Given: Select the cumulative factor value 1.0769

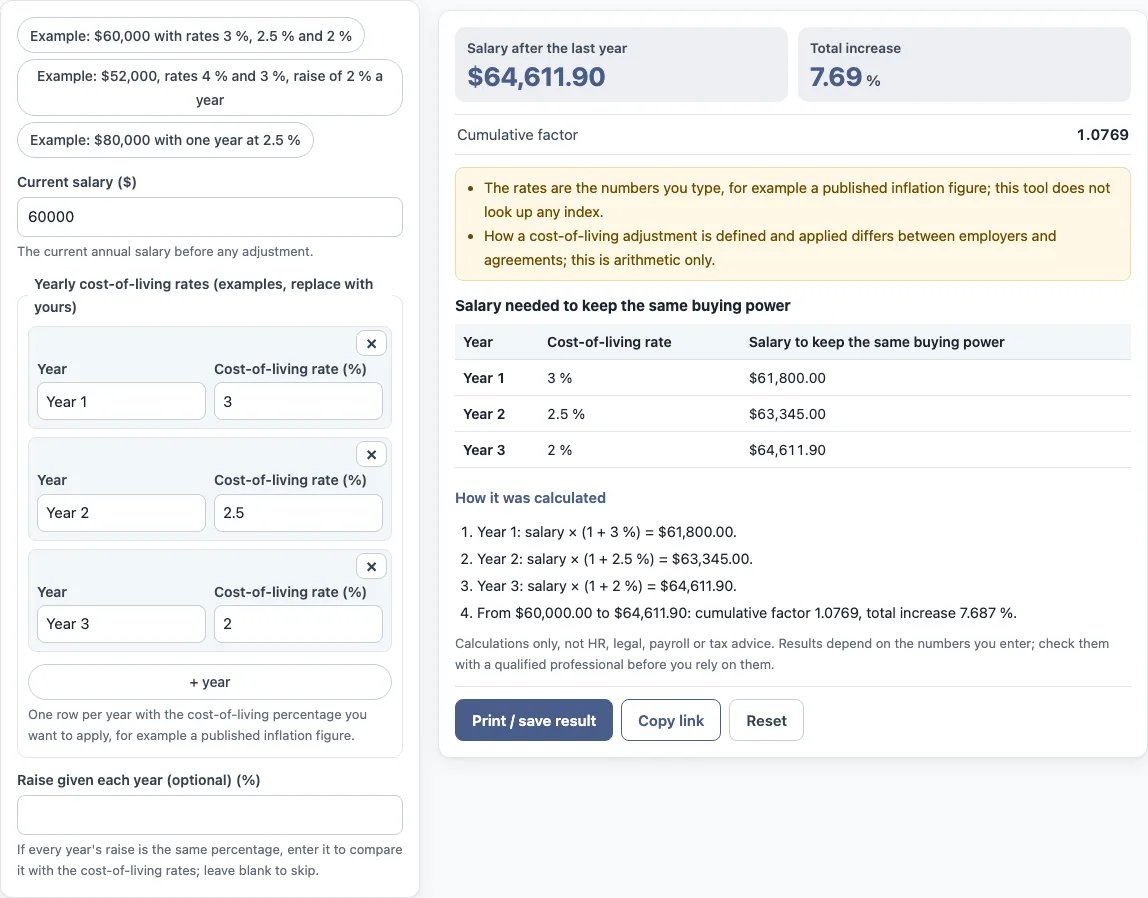Looking at the screenshot, I should pyautogui.click(x=1102, y=135).
